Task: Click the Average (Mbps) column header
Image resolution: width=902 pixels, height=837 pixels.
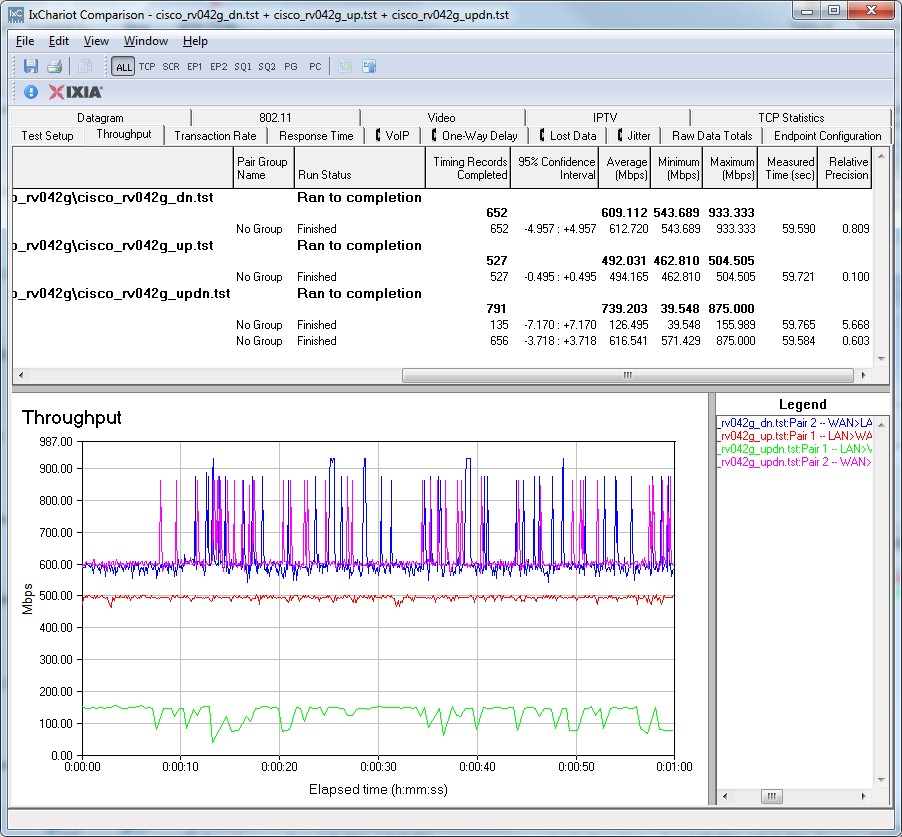Action: coord(625,168)
